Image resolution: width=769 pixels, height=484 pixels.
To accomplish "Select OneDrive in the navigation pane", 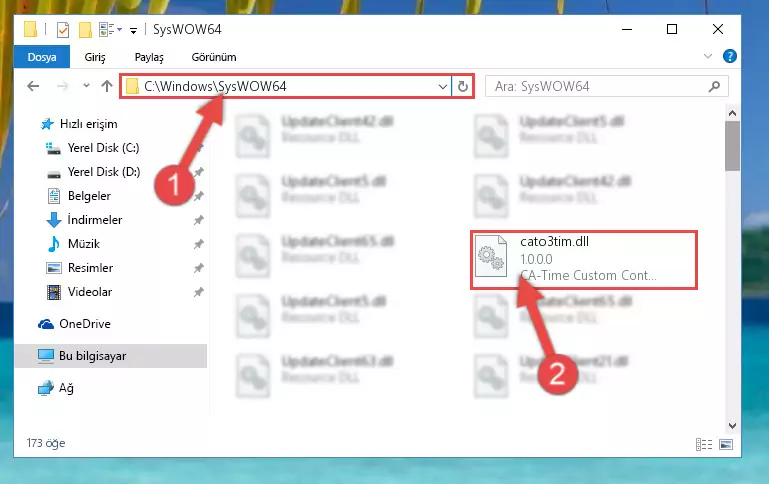I will pyautogui.click(x=85, y=324).
